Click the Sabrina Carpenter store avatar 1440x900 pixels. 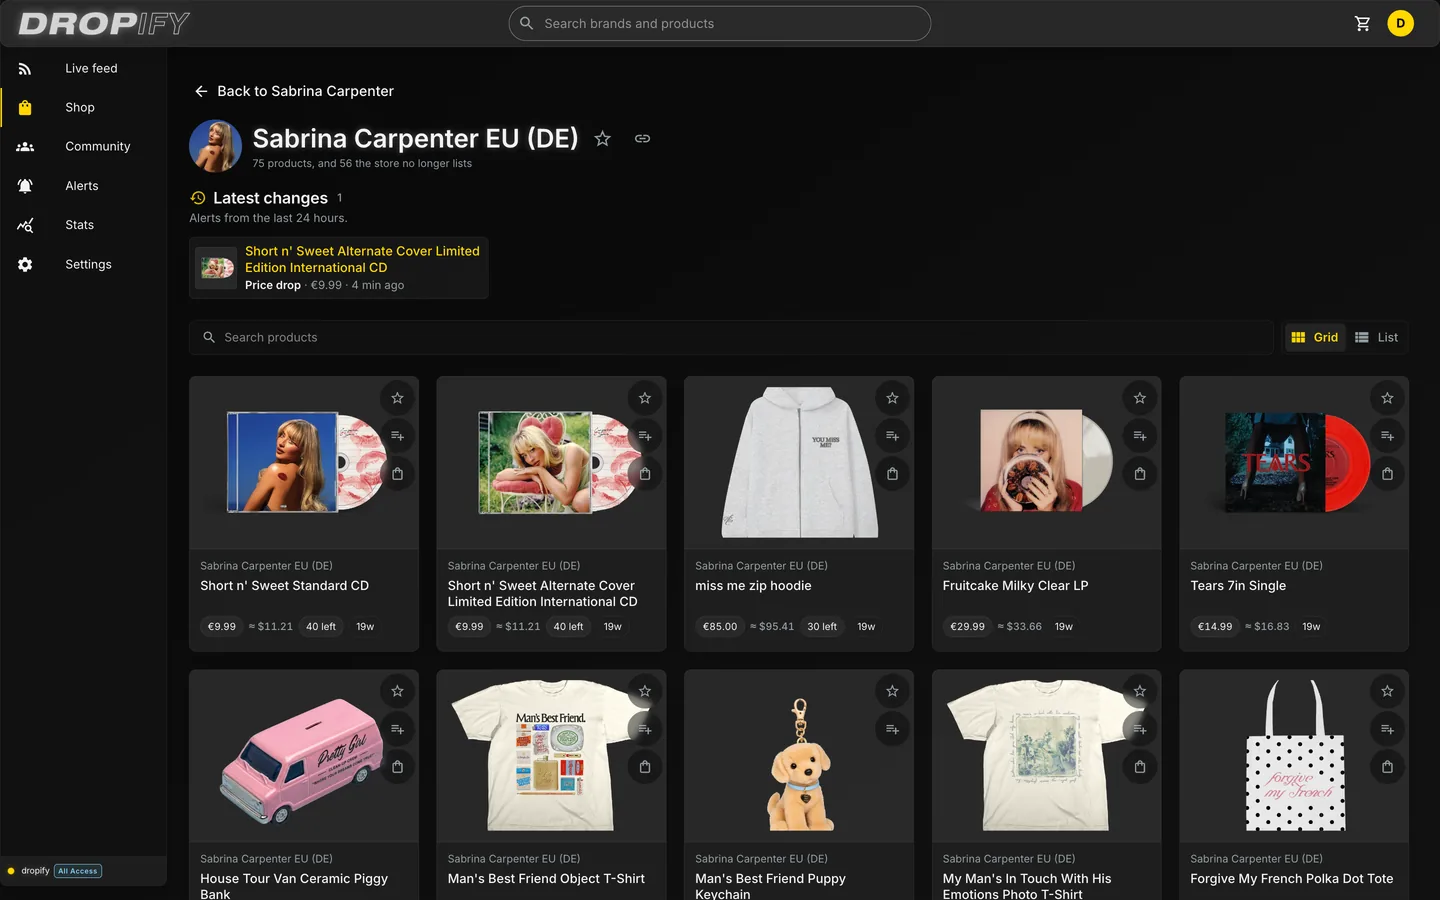click(215, 146)
